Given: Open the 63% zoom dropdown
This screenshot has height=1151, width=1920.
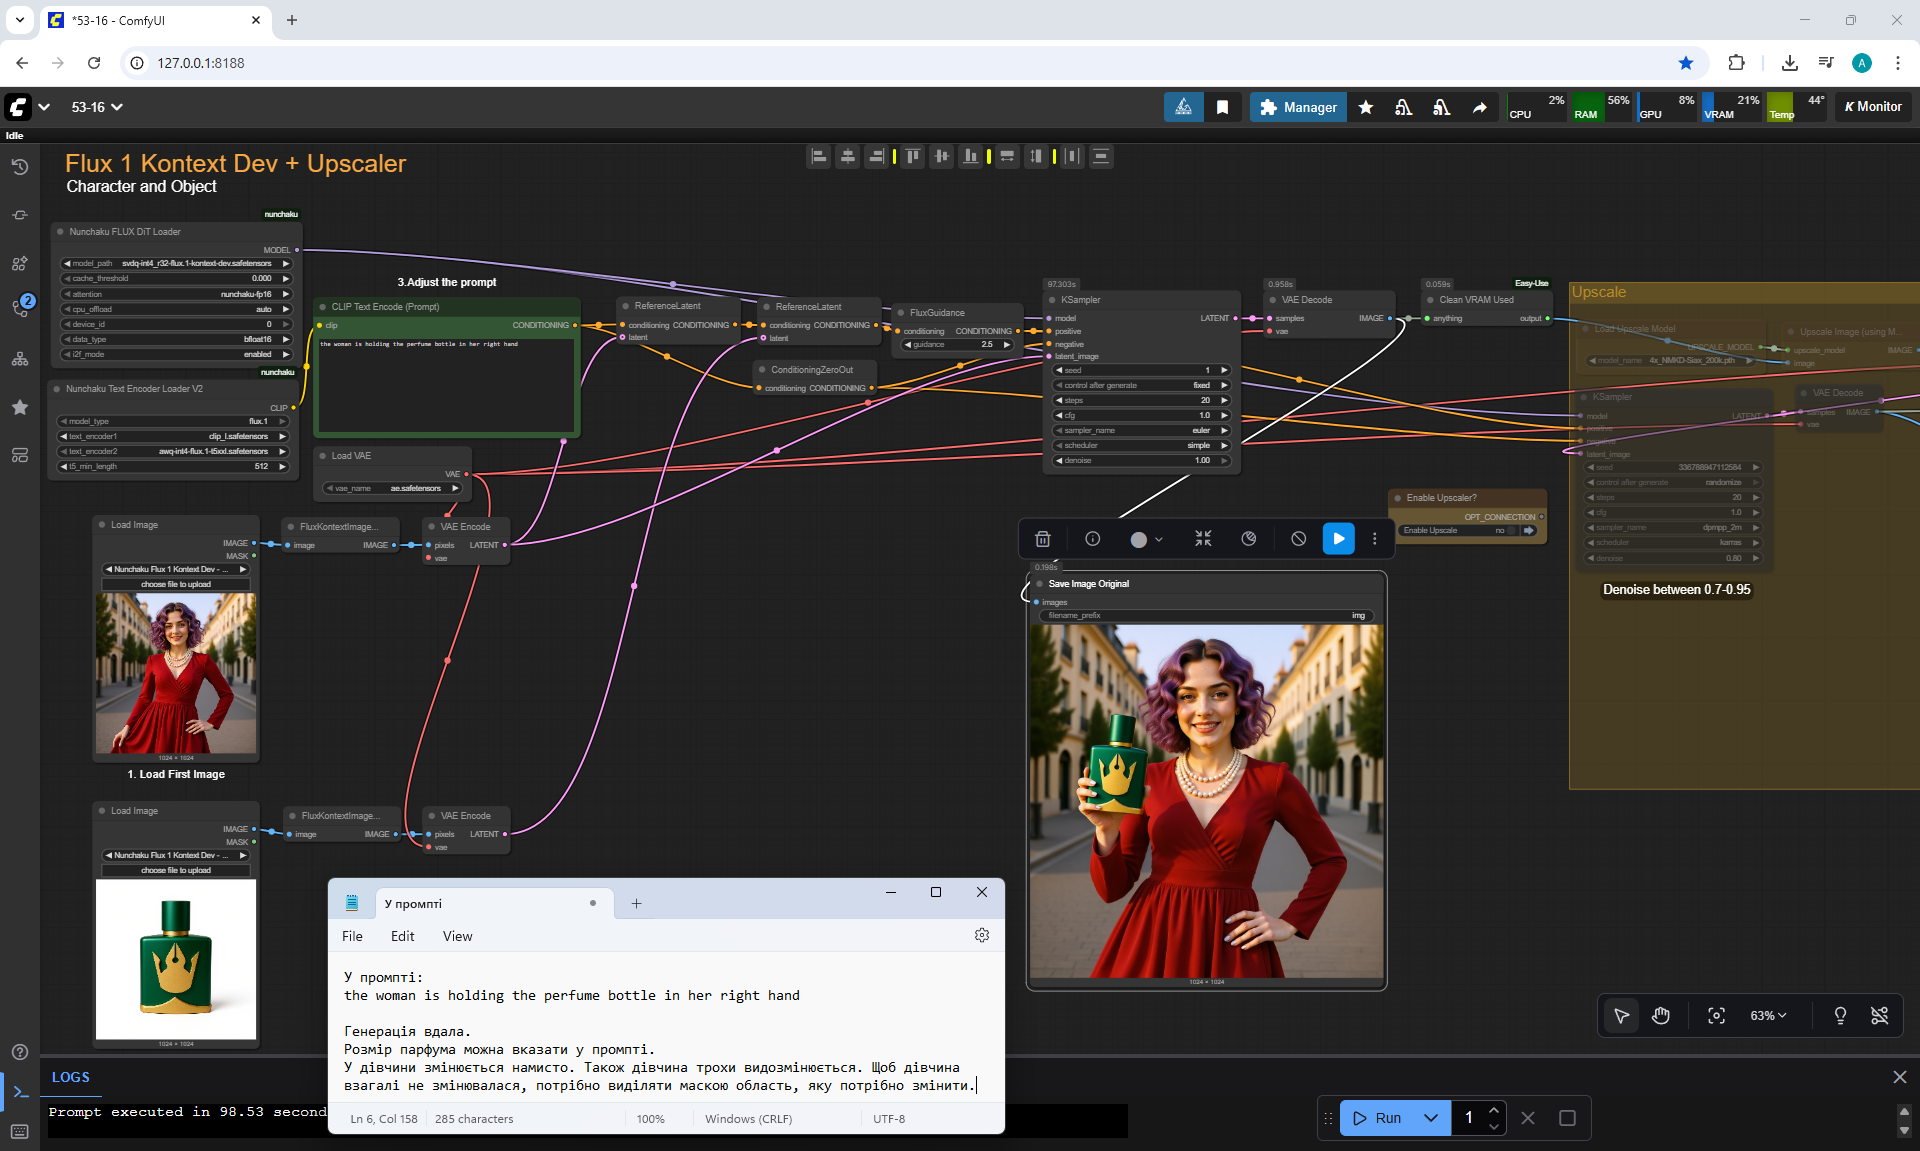Looking at the screenshot, I should point(1768,1016).
